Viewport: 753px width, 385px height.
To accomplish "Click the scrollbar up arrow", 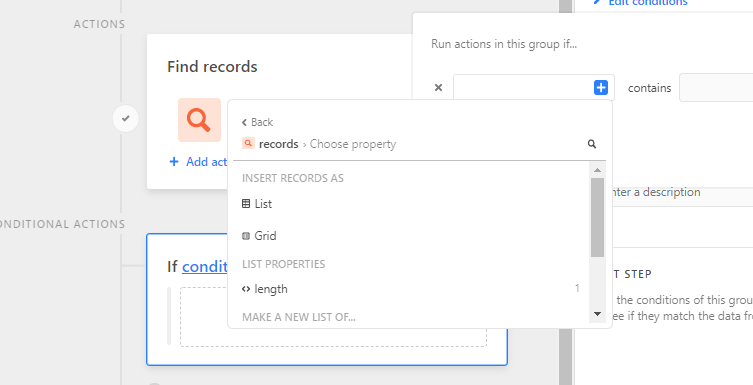I will click(597, 170).
